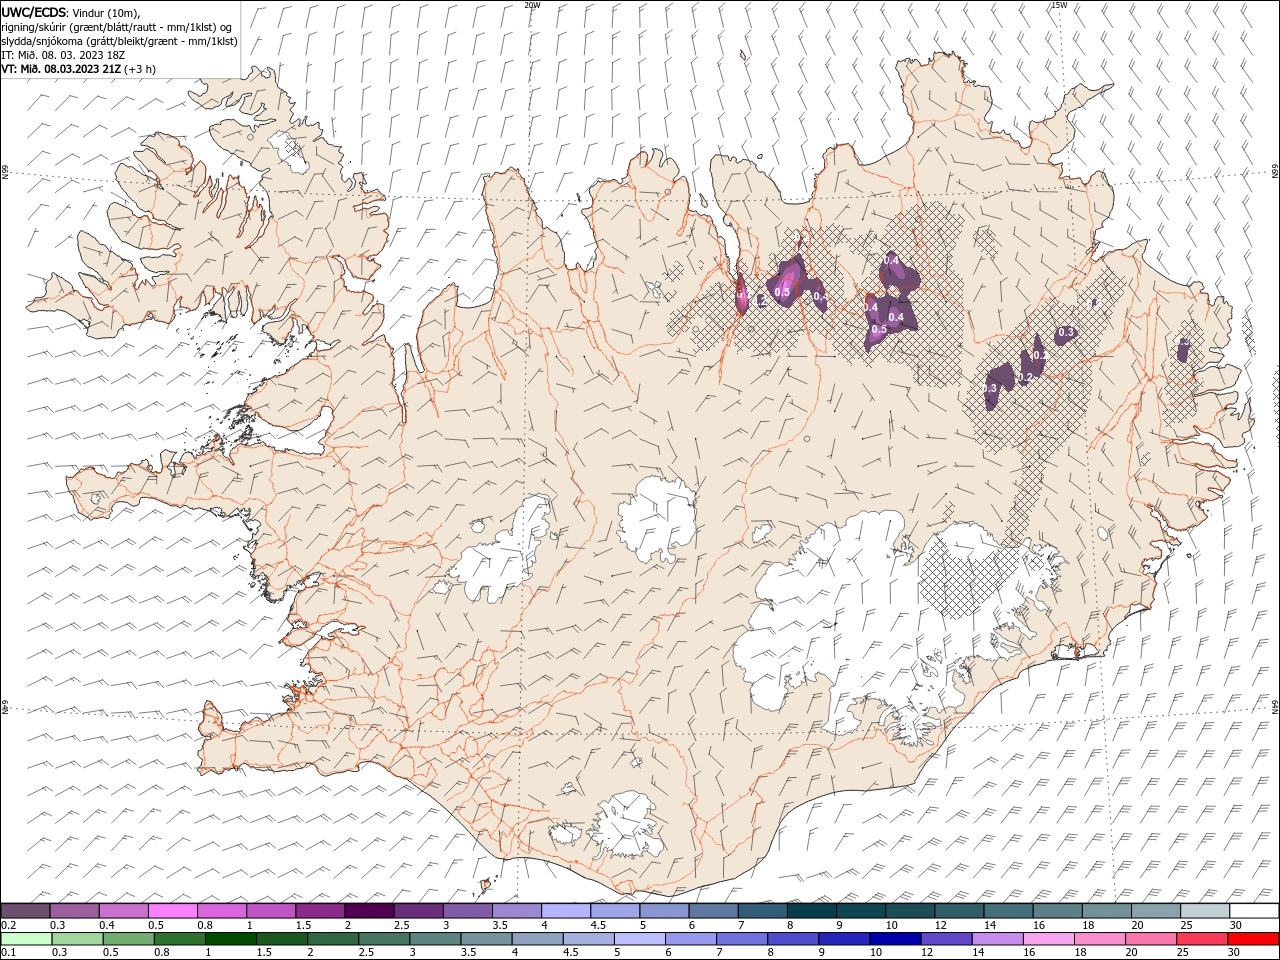Click the lower legend swatch between 2.5 and 3

pyautogui.click(x=384, y=939)
